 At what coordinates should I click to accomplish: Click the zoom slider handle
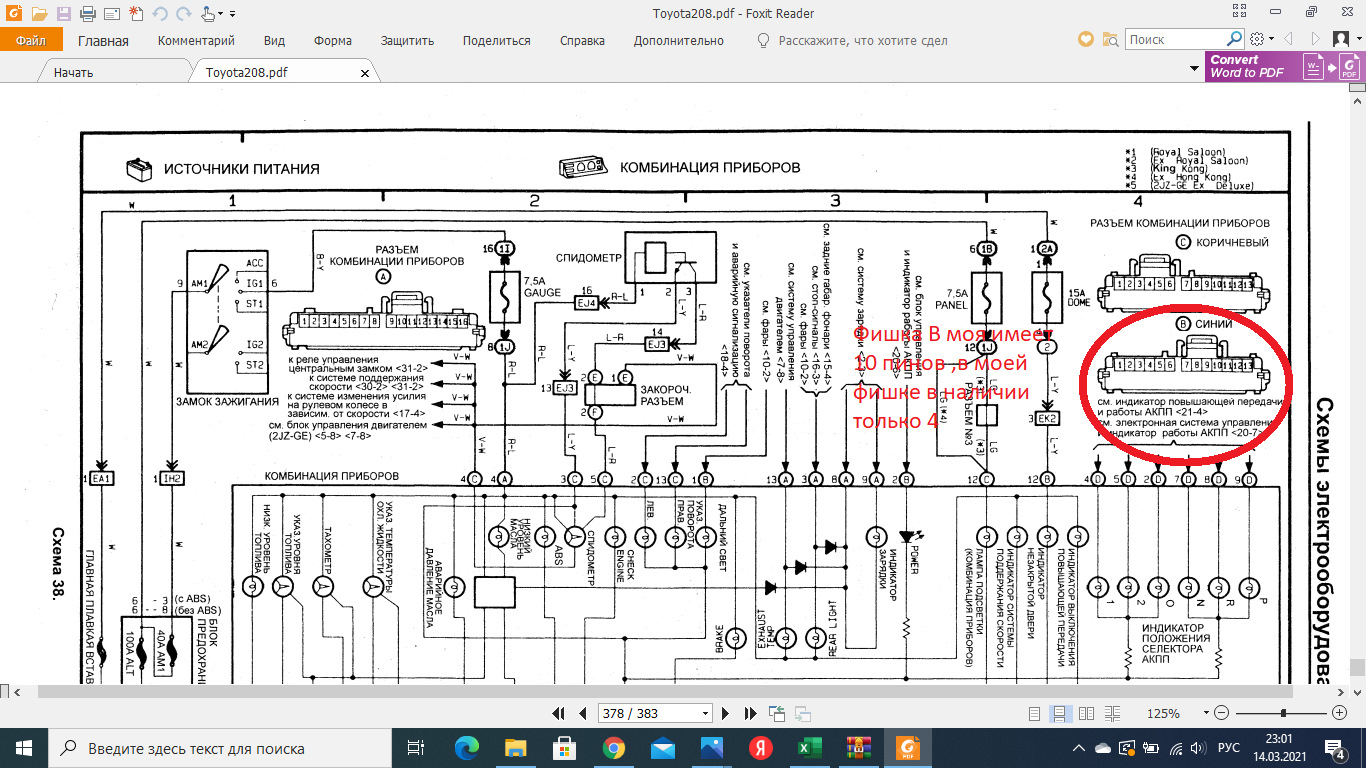tap(1283, 713)
